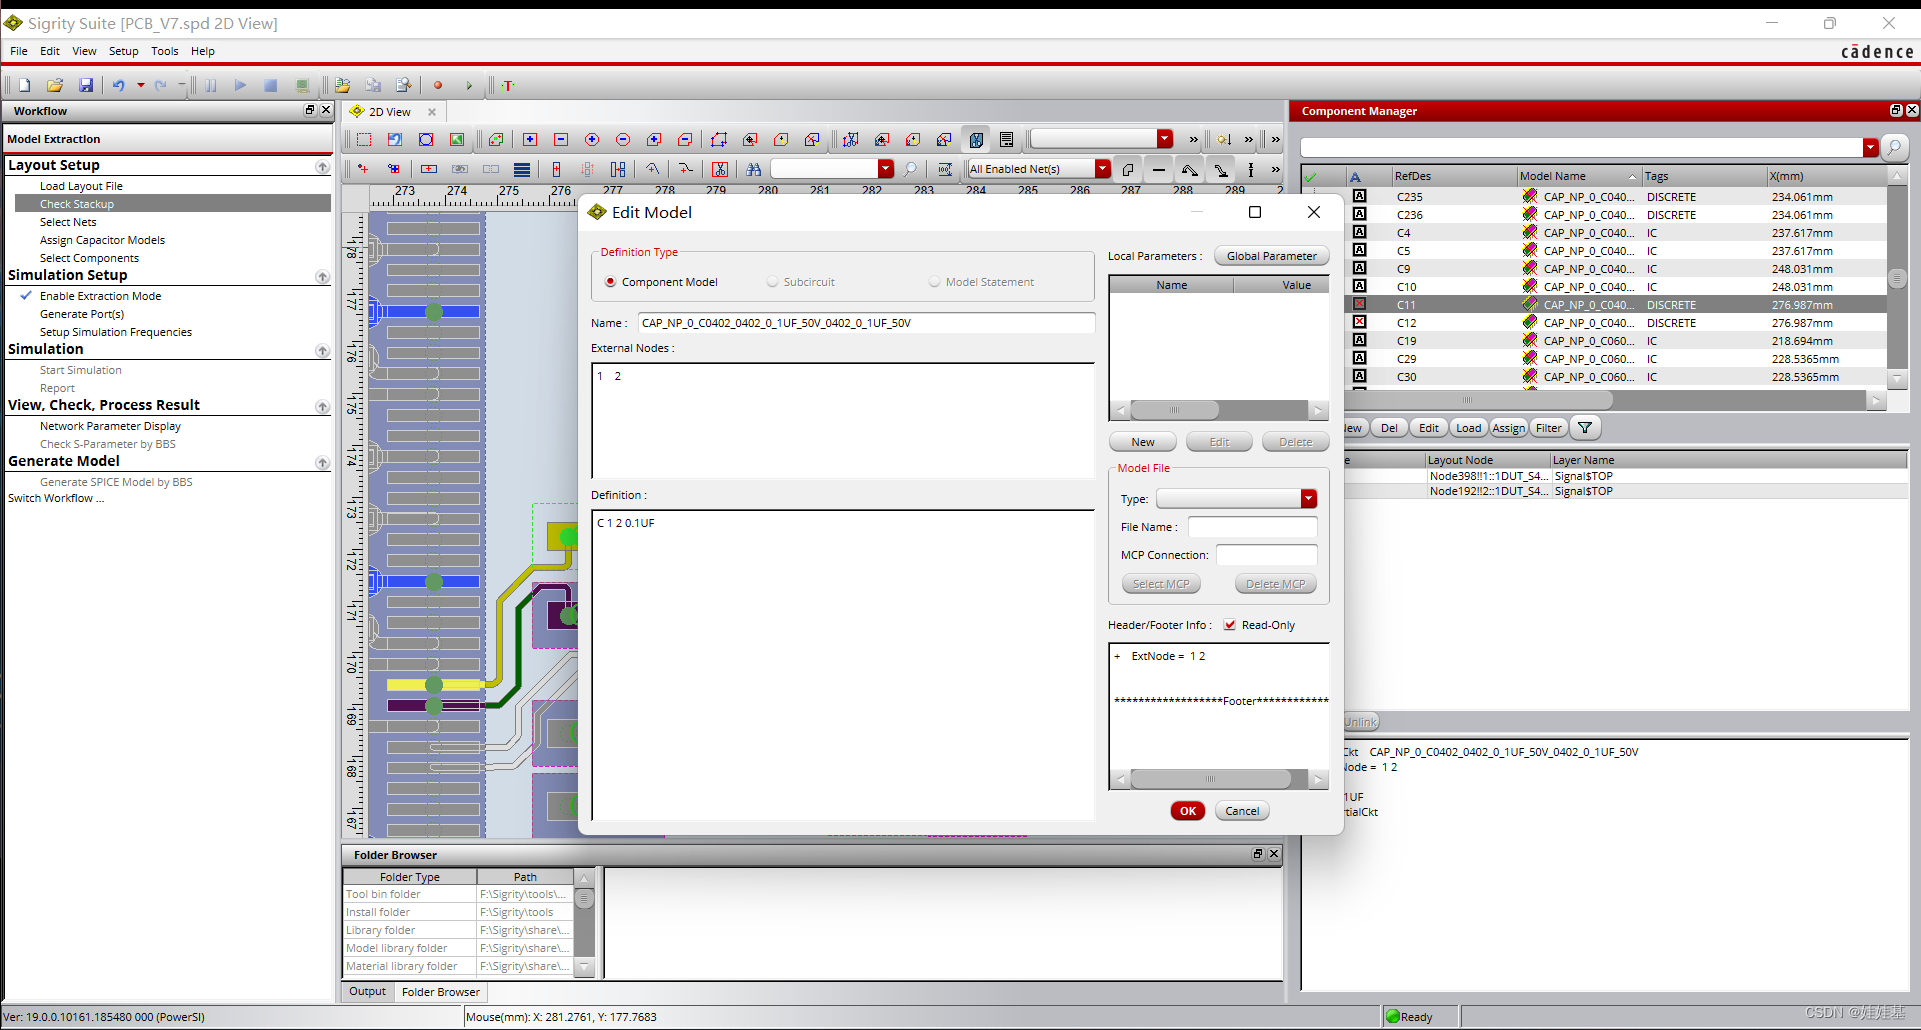Viewport: 1921px width, 1030px height.
Task: Click the report list icon in 2D toolbar
Action: [x=1007, y=140]
